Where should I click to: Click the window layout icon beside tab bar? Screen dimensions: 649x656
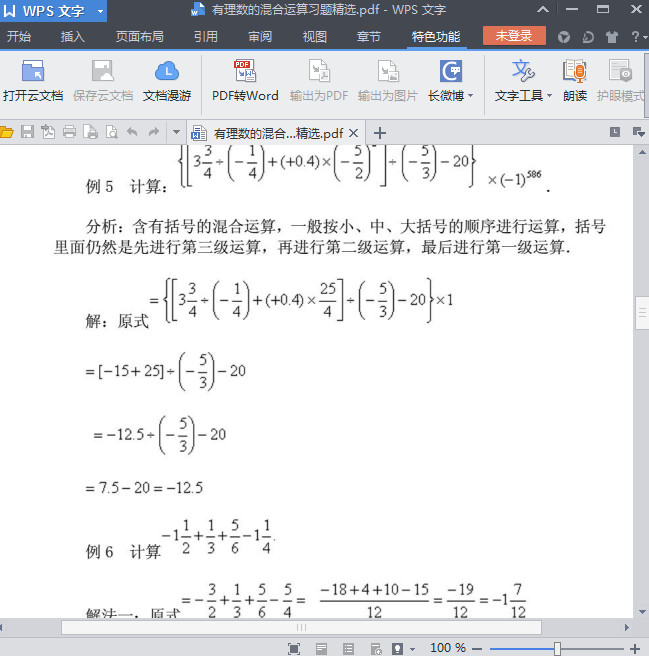(x=615, y=132)
